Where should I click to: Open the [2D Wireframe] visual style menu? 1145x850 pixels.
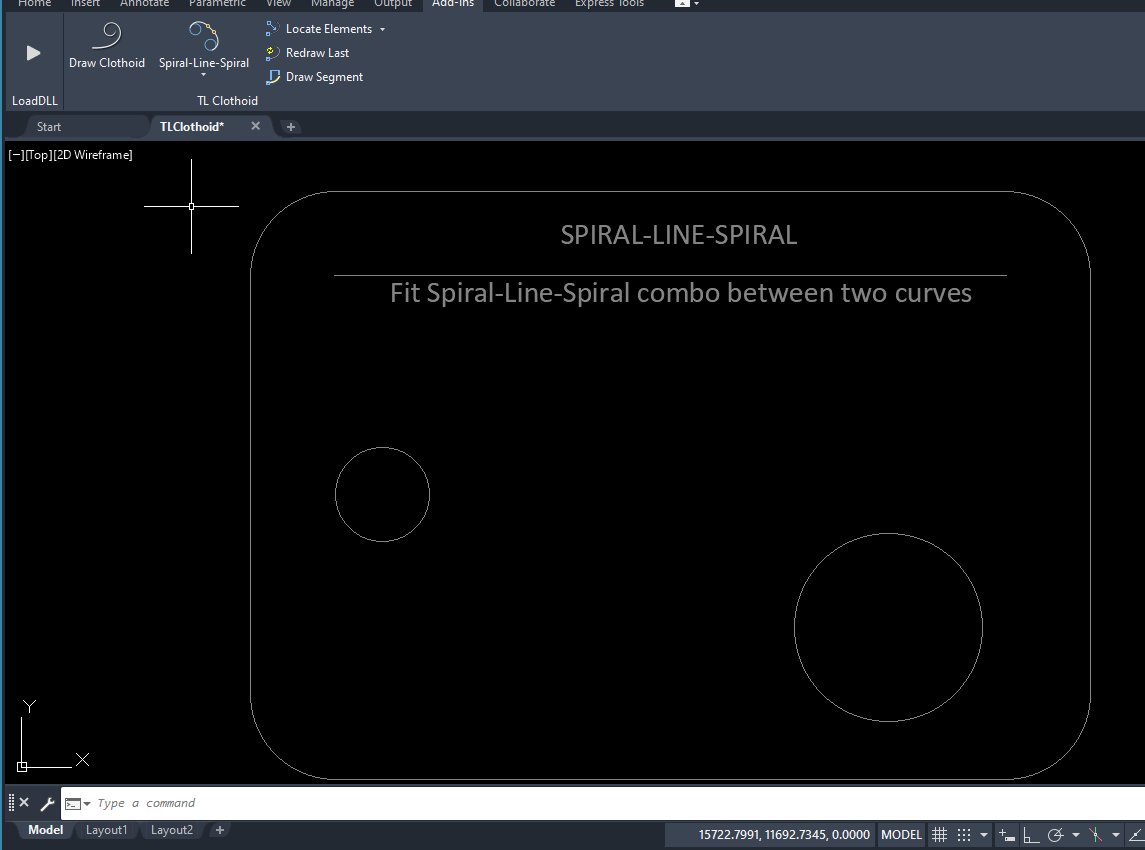[x=93, y=155]
